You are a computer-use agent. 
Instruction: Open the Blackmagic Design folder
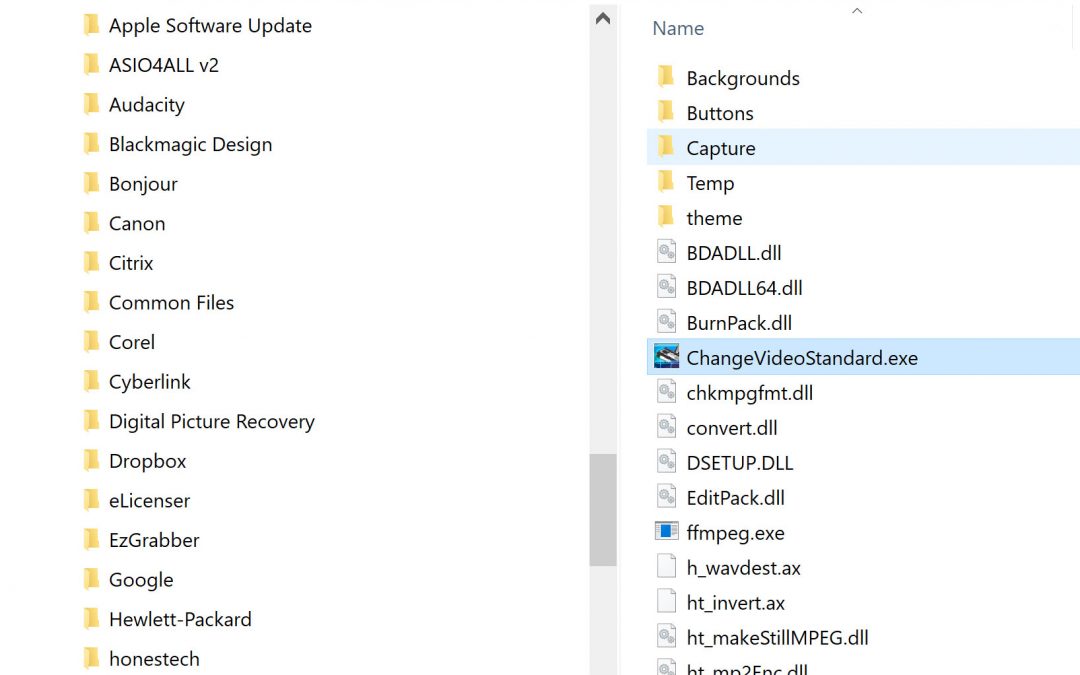(190, 145)
